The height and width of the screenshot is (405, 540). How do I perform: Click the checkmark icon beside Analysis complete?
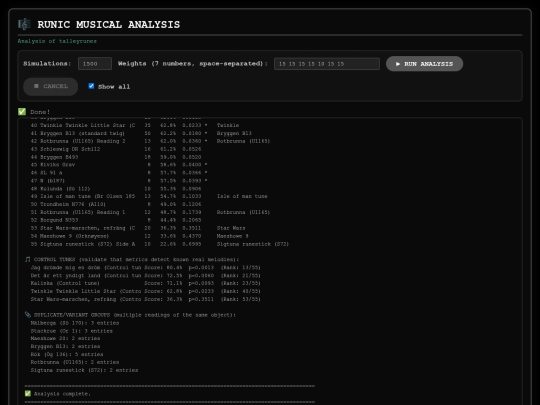click(x=28, y=394)
